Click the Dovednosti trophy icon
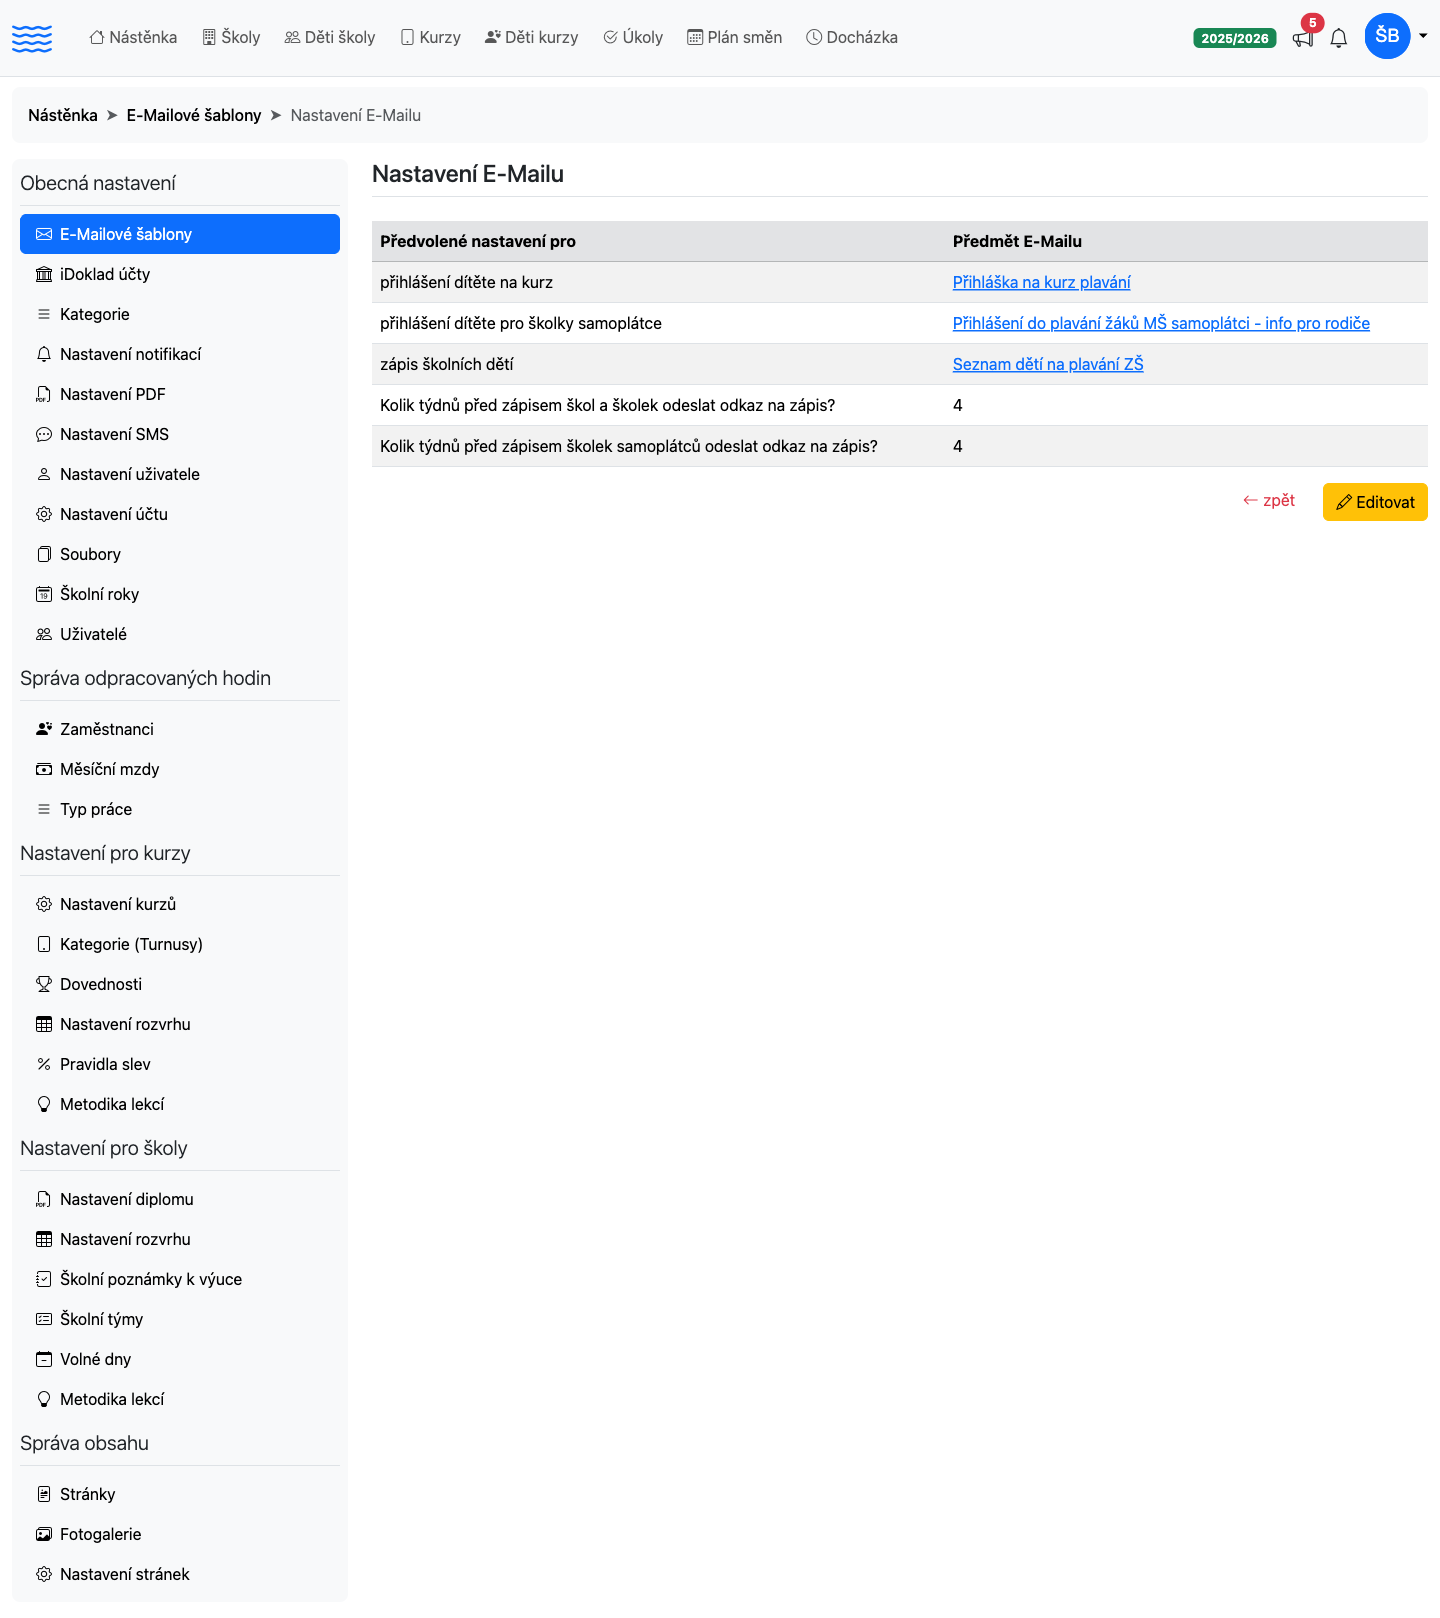 [44, 984]
